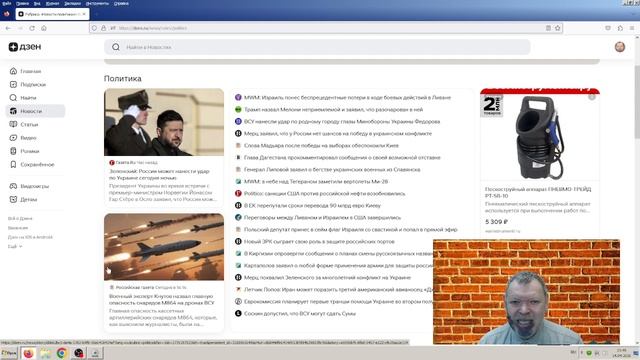Screen dimensions: 640x360
Task: Open the browser extensions icon
Action: pyautogui.click(x=620, y=28)
